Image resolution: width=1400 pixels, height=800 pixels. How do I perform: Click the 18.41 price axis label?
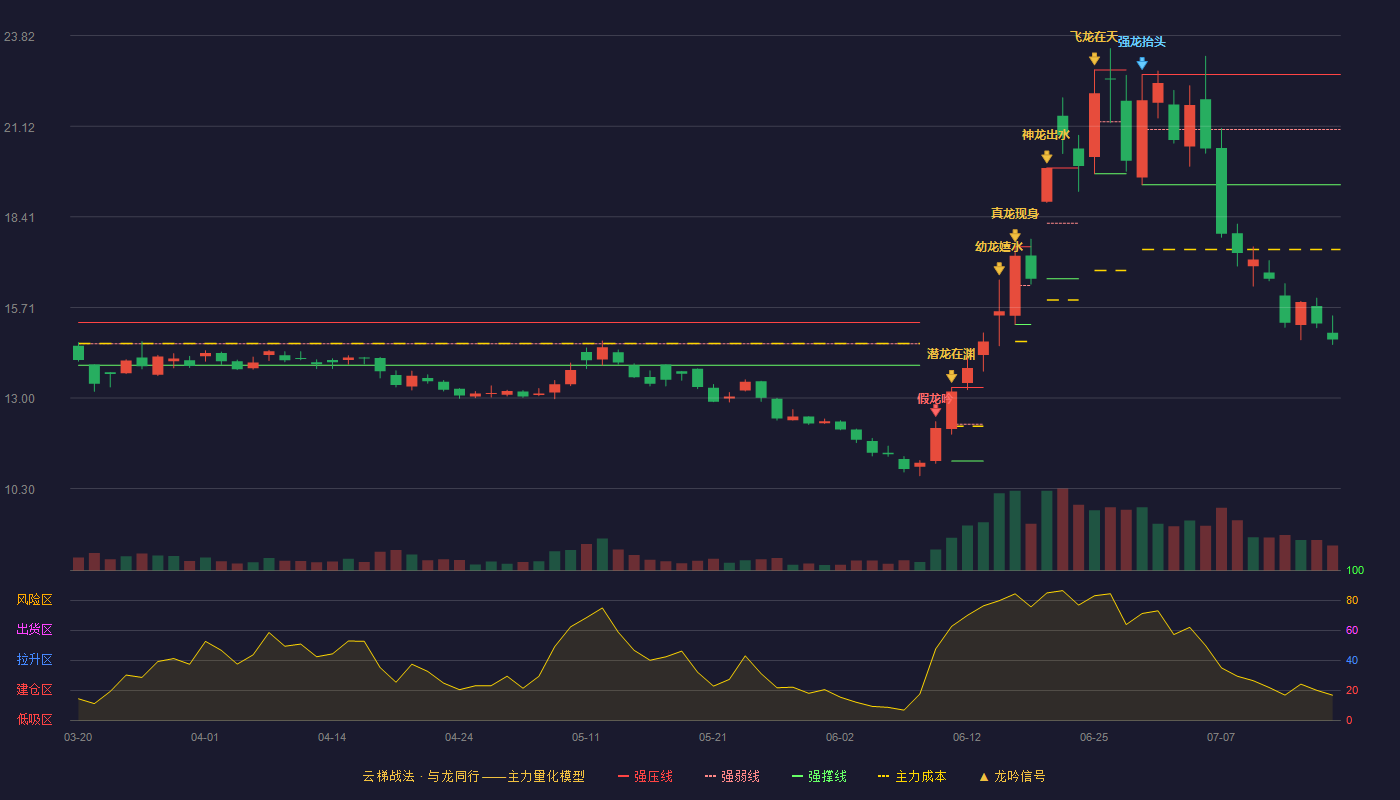[x=19, y=218]
